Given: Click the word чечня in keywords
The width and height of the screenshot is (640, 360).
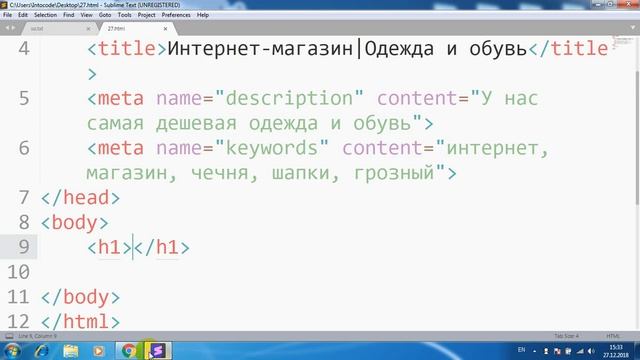Looking at the screenshot, I should (220, 173).
